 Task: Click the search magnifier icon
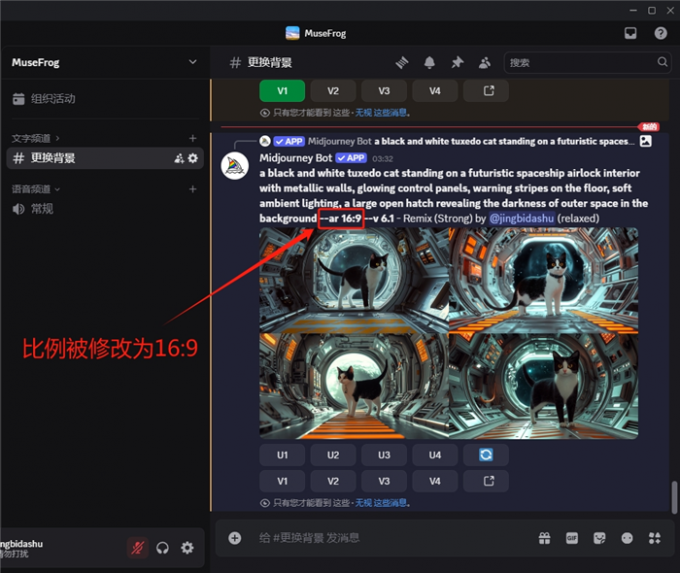(x=662, y=62)
